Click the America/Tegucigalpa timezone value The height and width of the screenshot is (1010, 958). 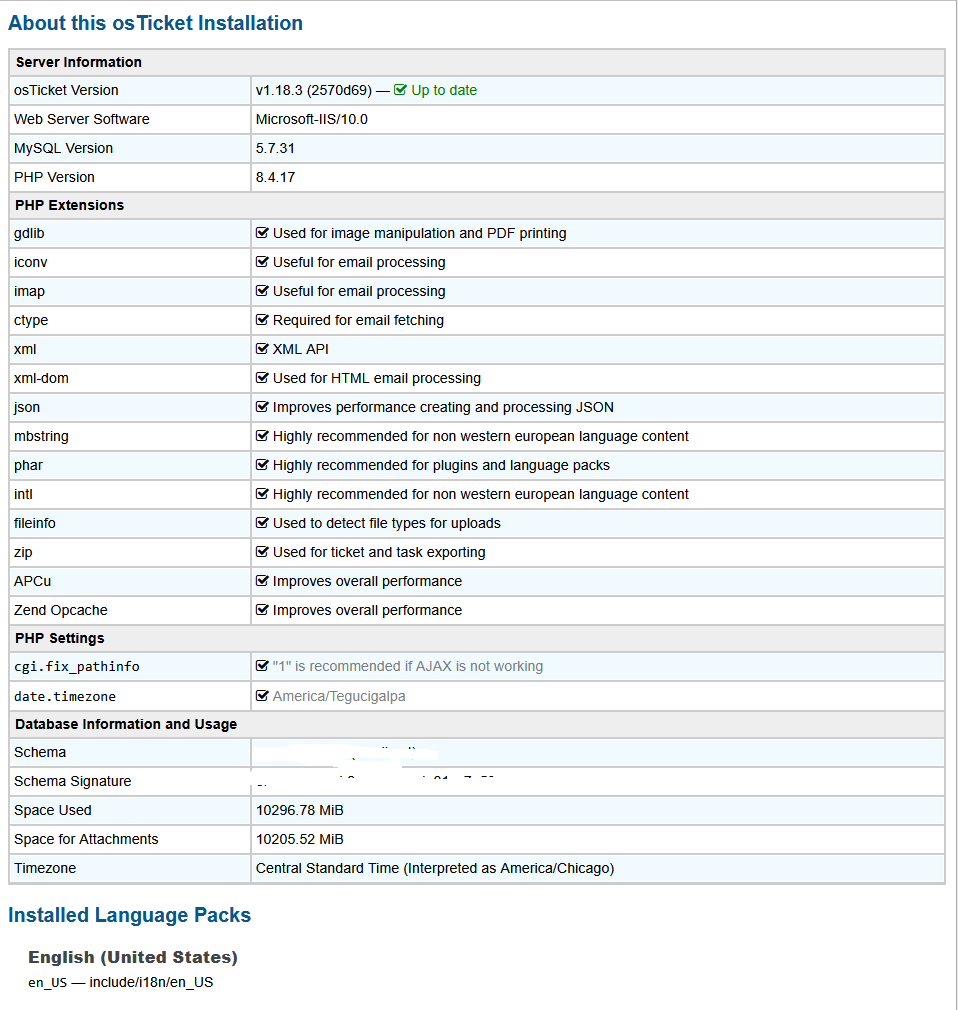click(x=339, y=696)
